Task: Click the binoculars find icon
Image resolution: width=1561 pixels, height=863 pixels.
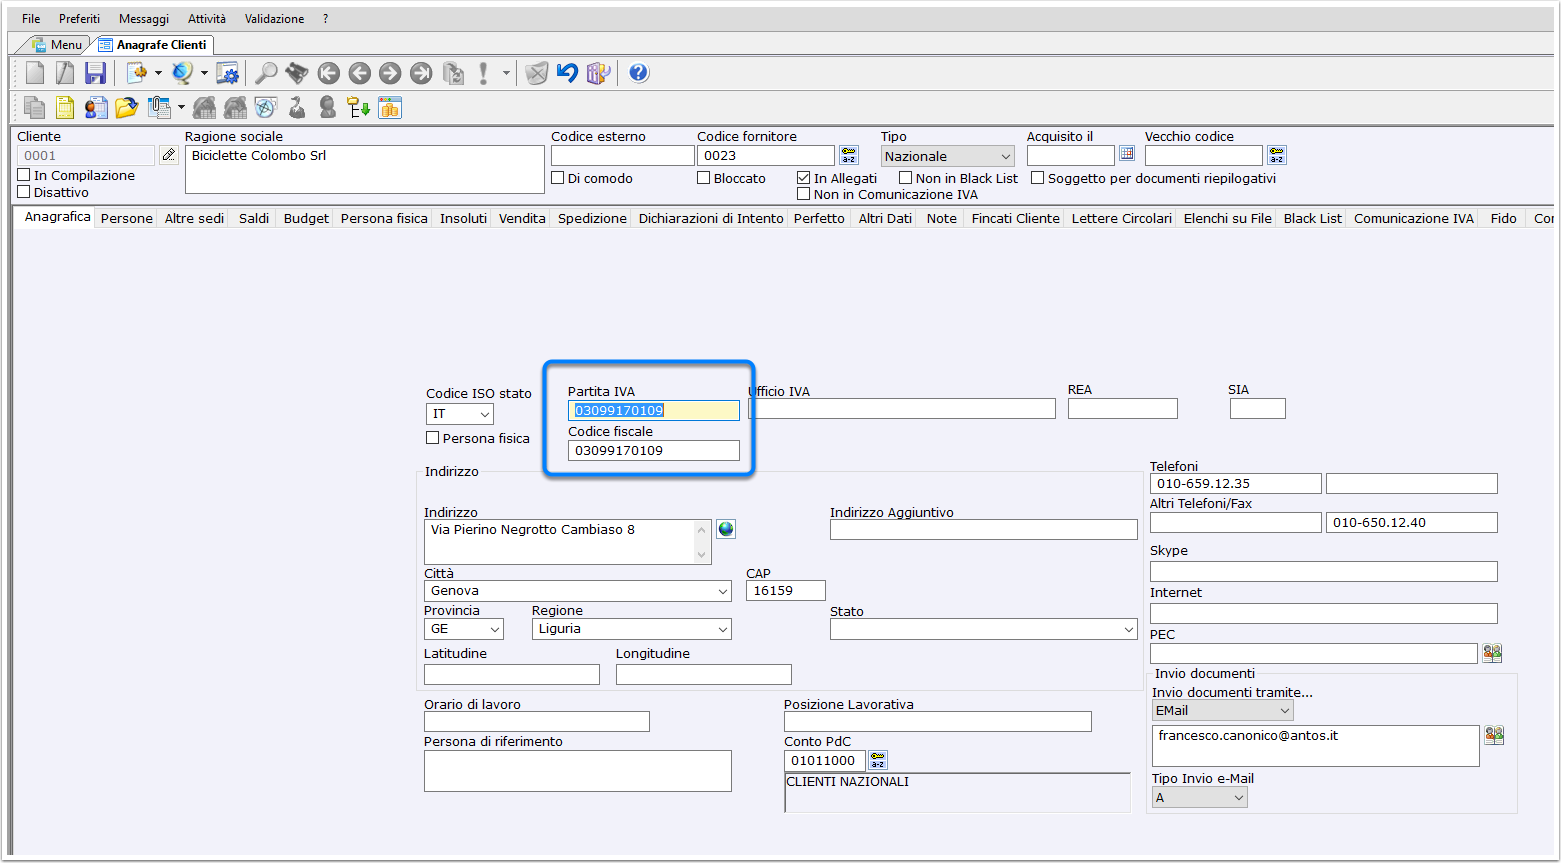Action: coord(297,73)
